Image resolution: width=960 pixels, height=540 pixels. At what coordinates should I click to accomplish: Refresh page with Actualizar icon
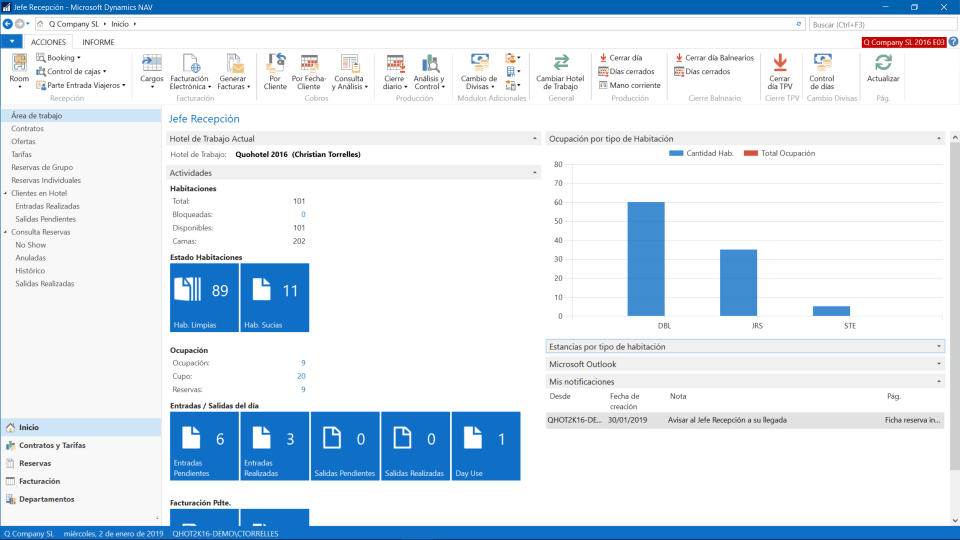[x=883, y=68]
